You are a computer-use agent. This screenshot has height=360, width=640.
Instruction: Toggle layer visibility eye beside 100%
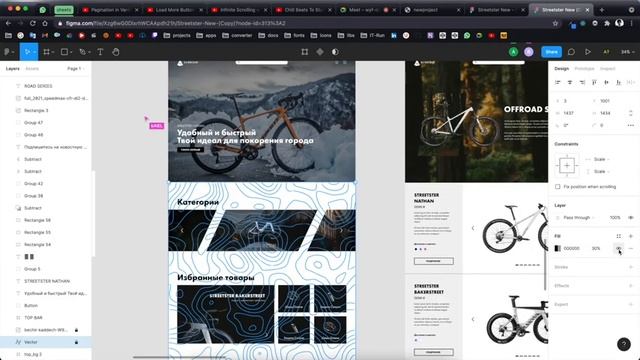tap(631, 218)
